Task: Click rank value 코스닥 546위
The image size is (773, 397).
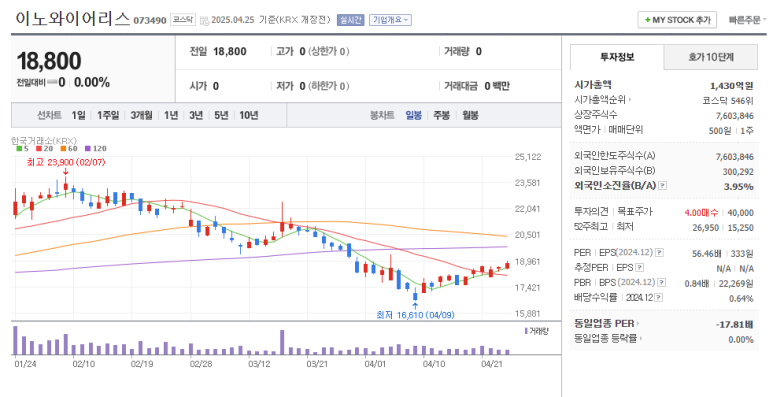Action: pyautogui.click(x=728, y=101)
